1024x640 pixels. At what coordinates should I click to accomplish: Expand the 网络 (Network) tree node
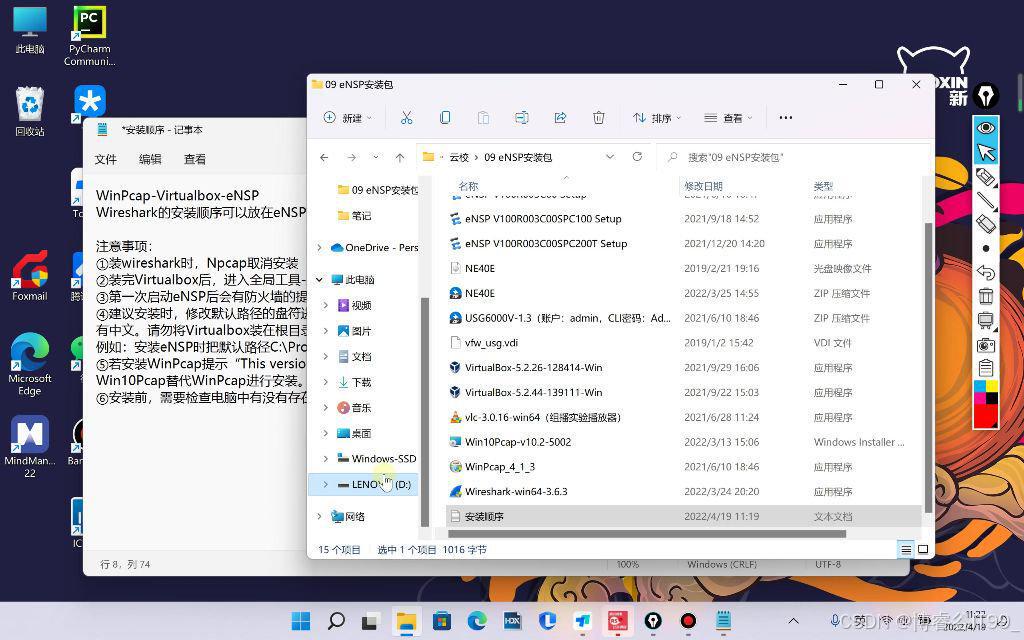[319, 517]
